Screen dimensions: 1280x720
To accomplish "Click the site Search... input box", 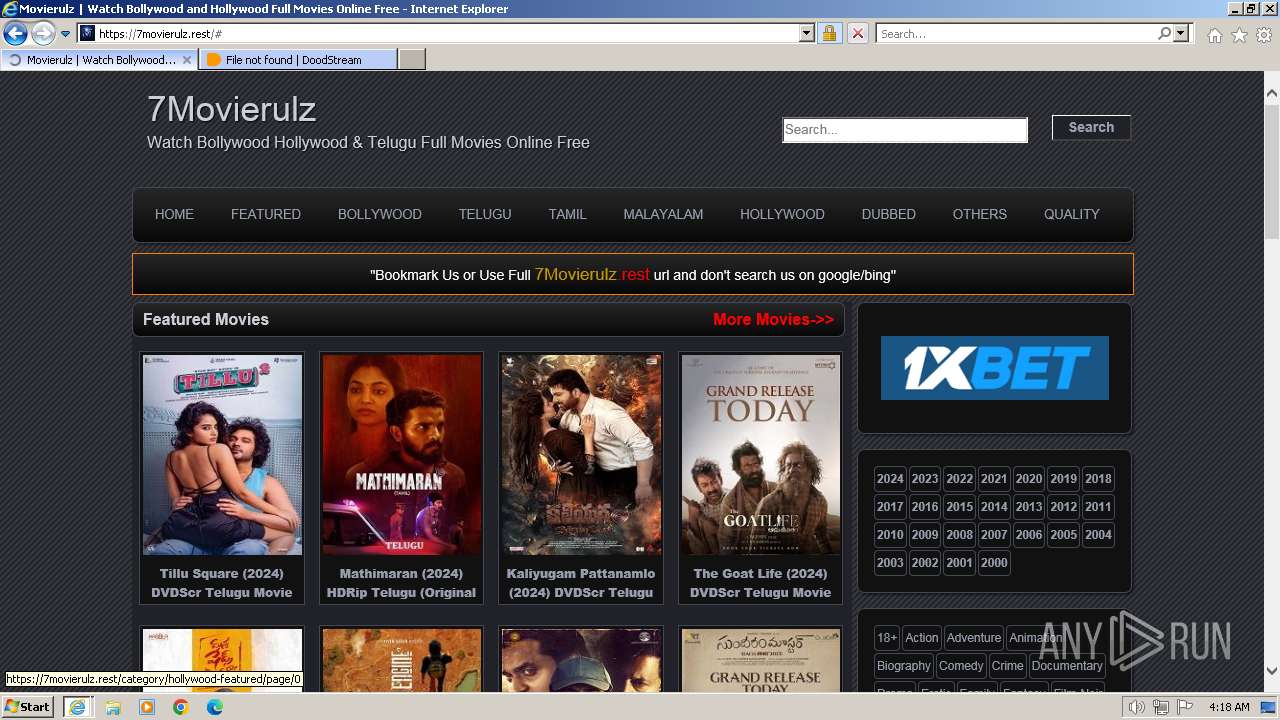I will pyautogui.click(x=905, y=130).
